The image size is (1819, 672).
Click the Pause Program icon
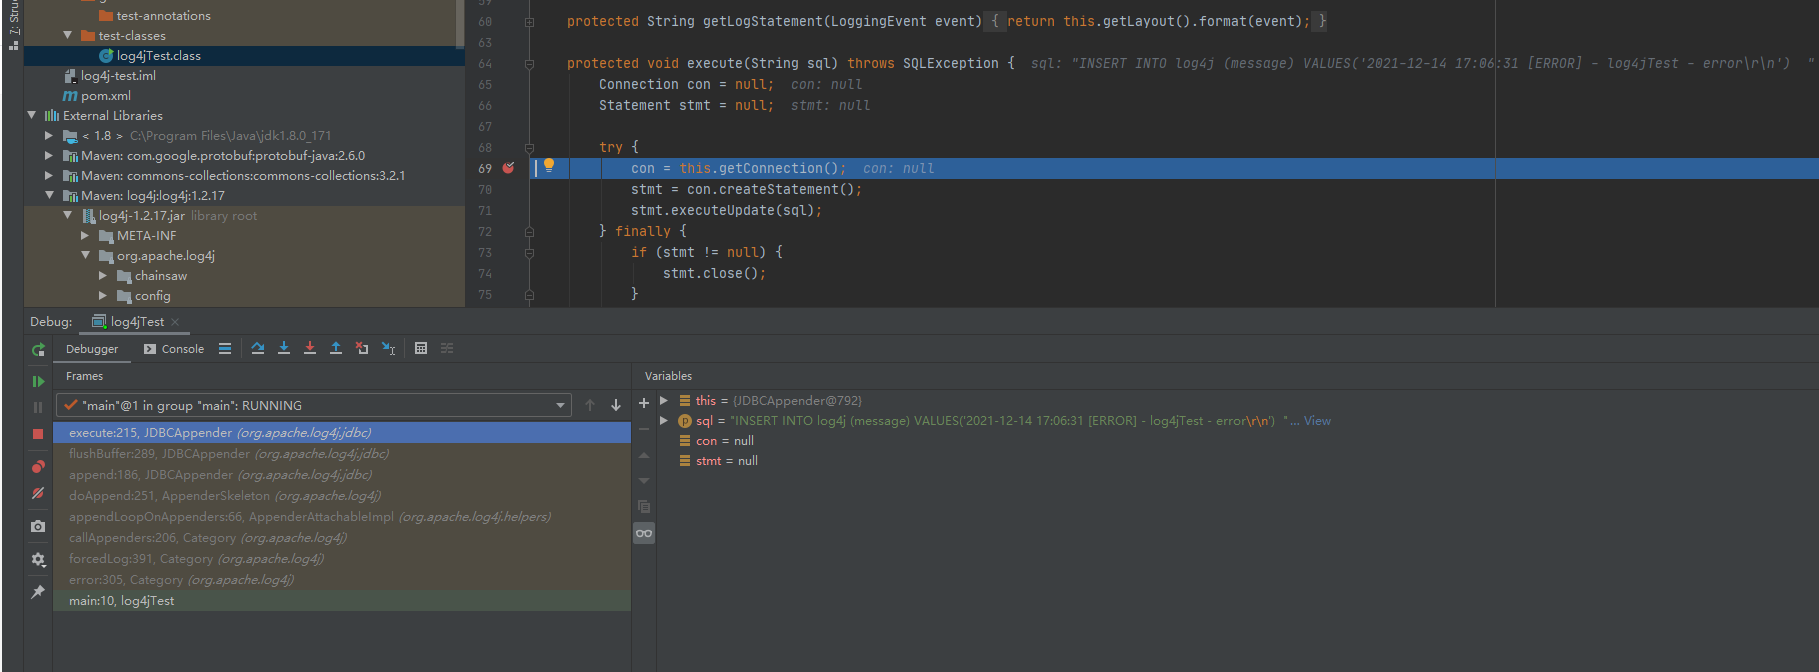(38, 407)
